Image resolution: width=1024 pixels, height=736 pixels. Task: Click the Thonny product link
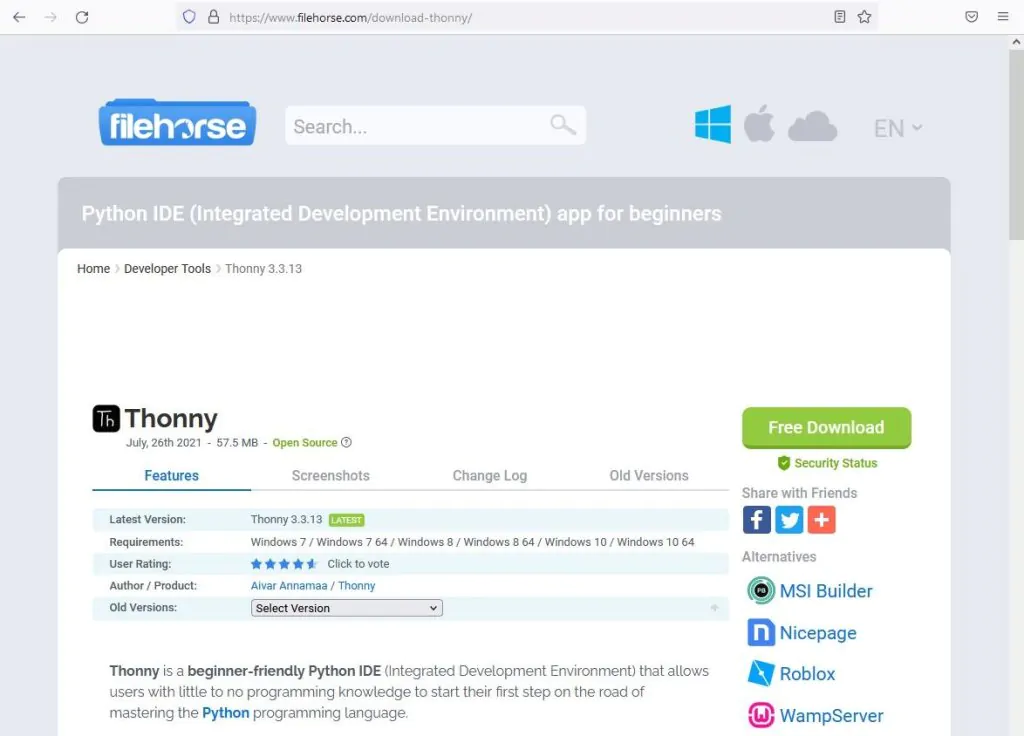(357, 586)
